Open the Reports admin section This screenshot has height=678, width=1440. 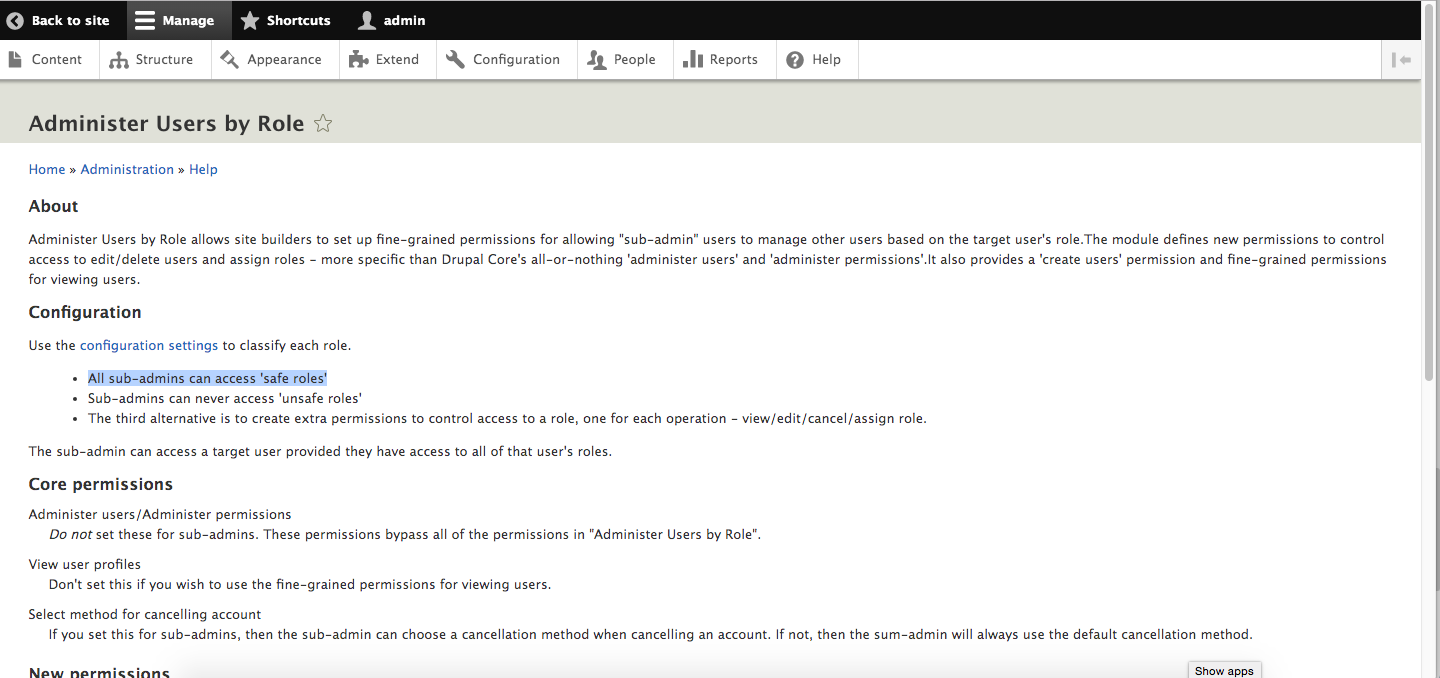pyautogui.click(x=721, y=60)
